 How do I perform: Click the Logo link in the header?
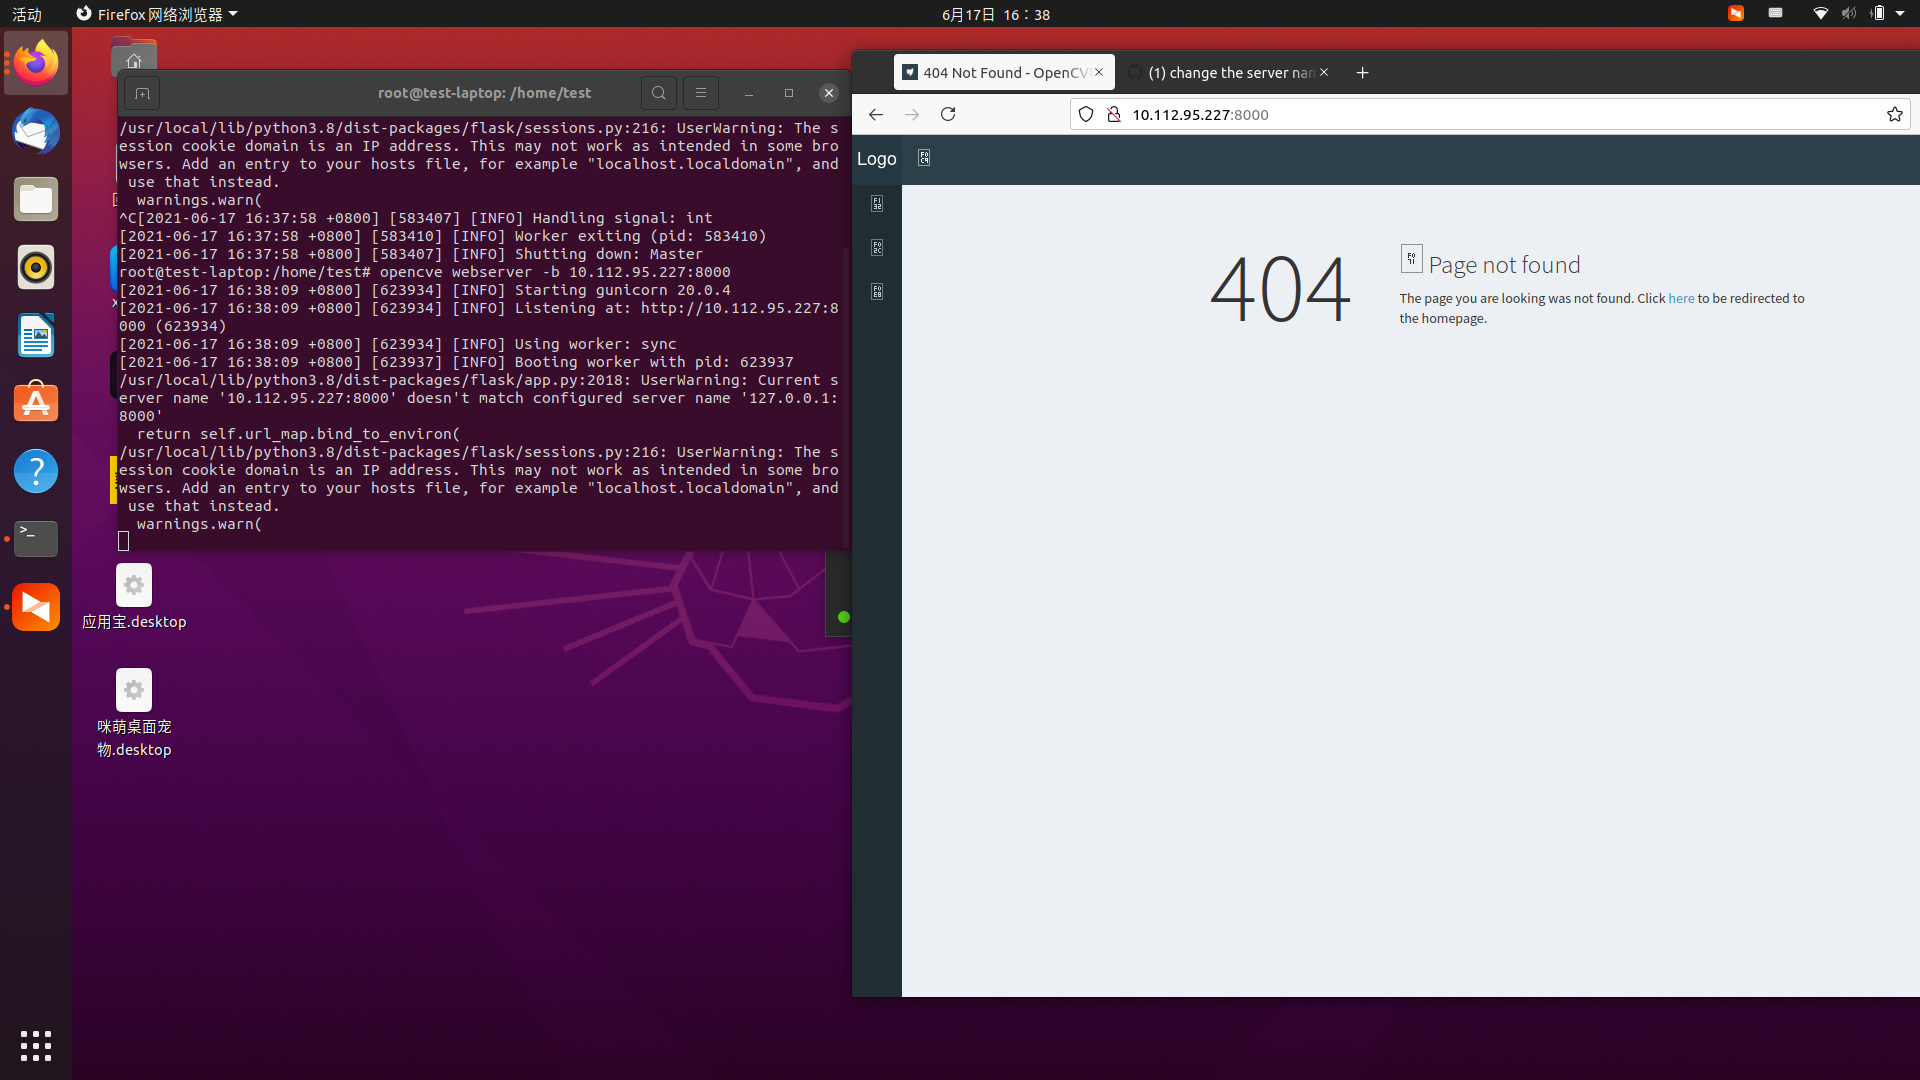pyautogui.click(x=876, y=159)
